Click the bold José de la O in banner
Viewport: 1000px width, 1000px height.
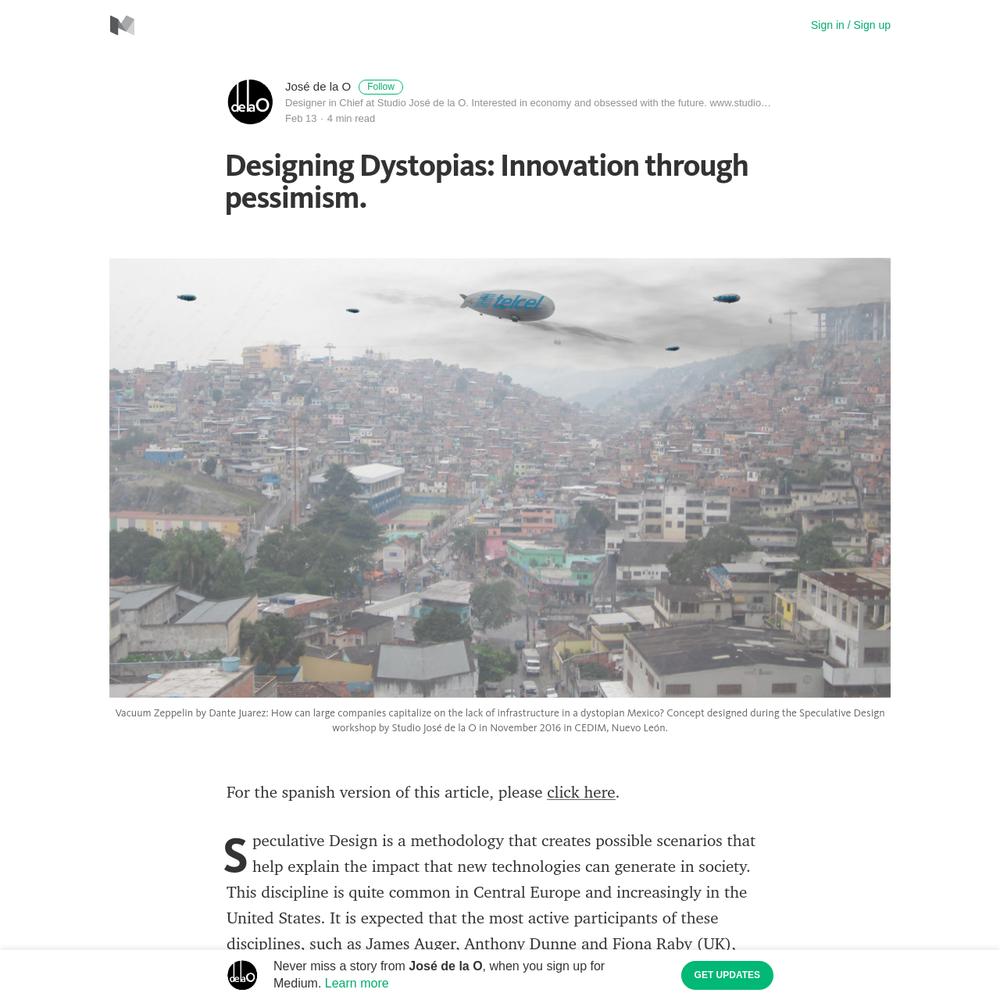pyautogui.click(x=445, y=966)
